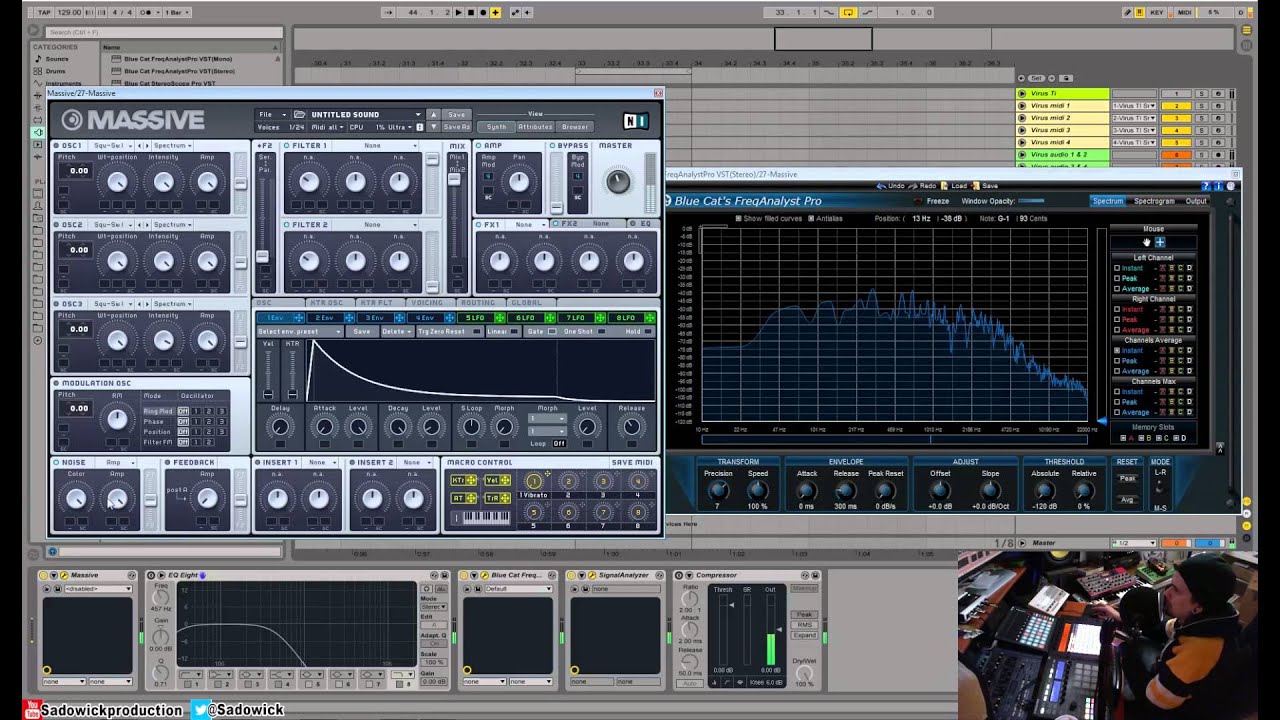The width and height of the screenshot is (1280, 720).
Task: Switch to Attributes view in Massive
Action: pos(535,127)
